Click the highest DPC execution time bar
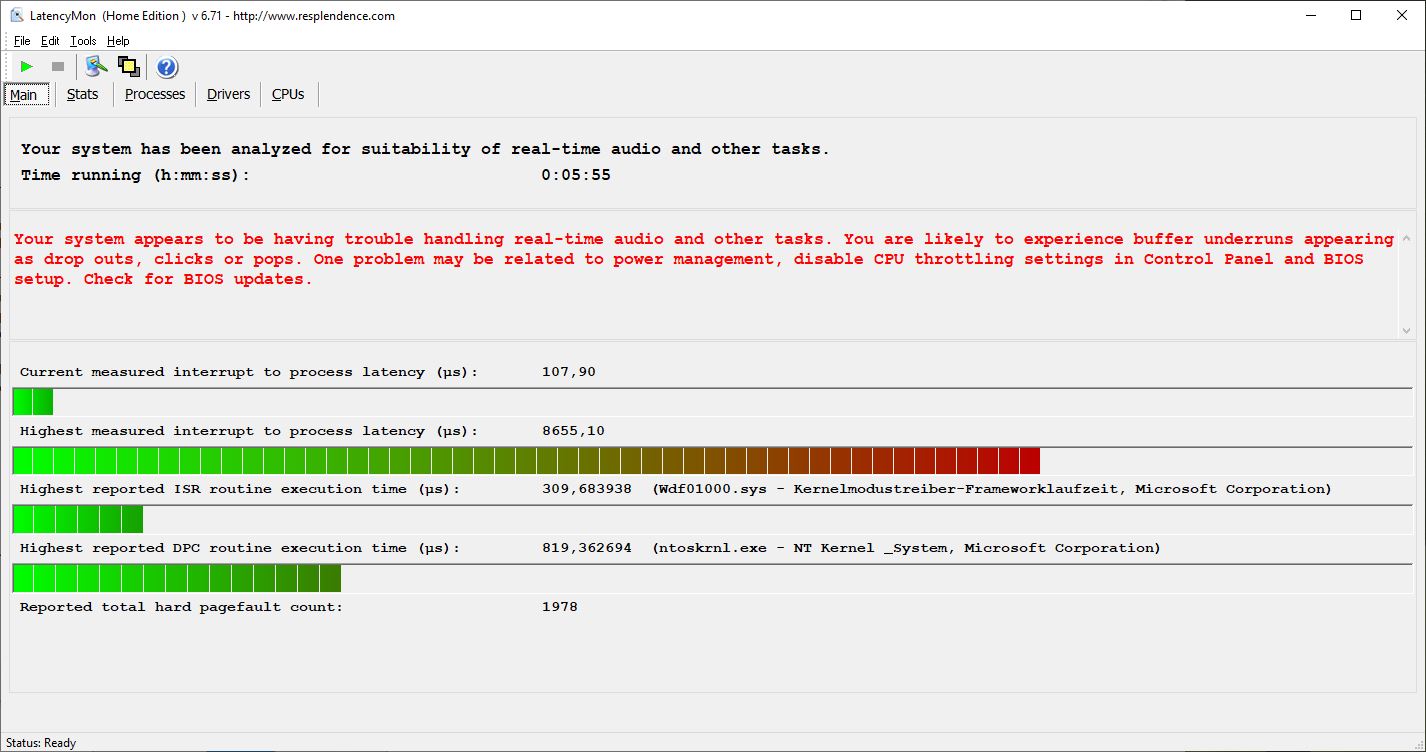The width and height of the screenshot is (1426, 752). pos(712,578)
